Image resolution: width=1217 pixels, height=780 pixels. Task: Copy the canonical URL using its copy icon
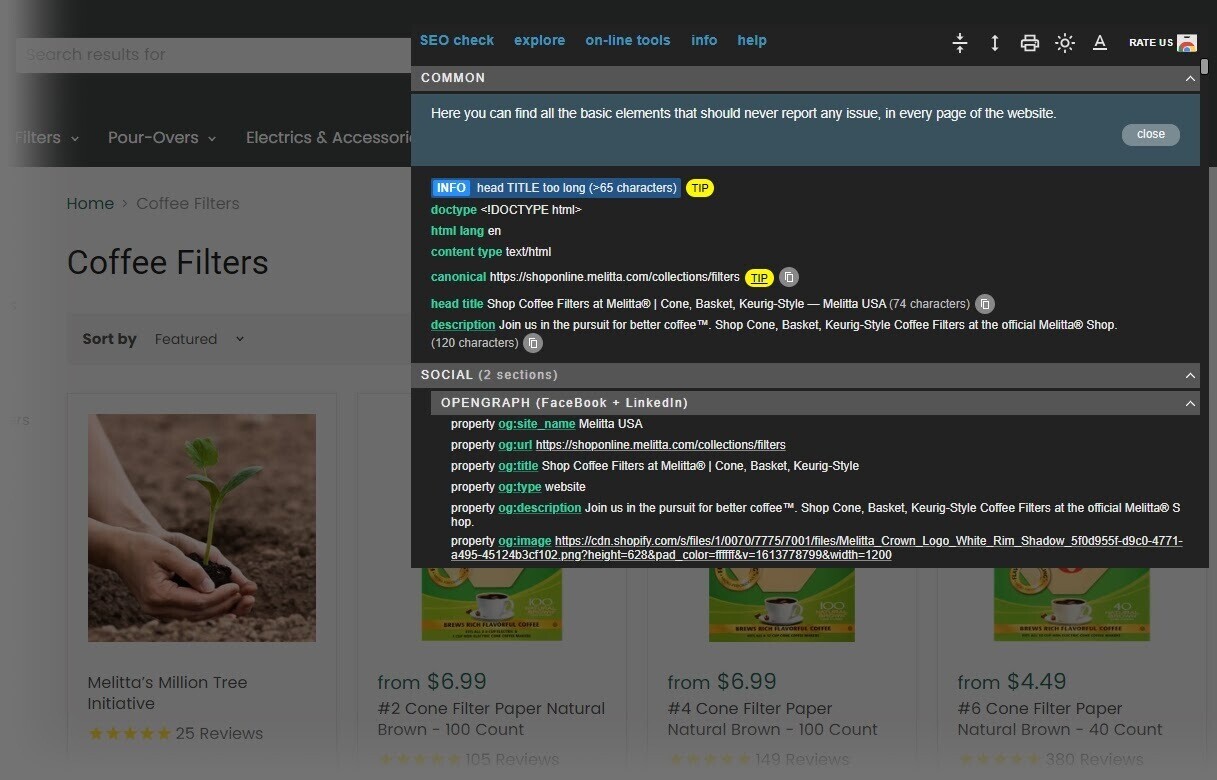pos(788,277)
